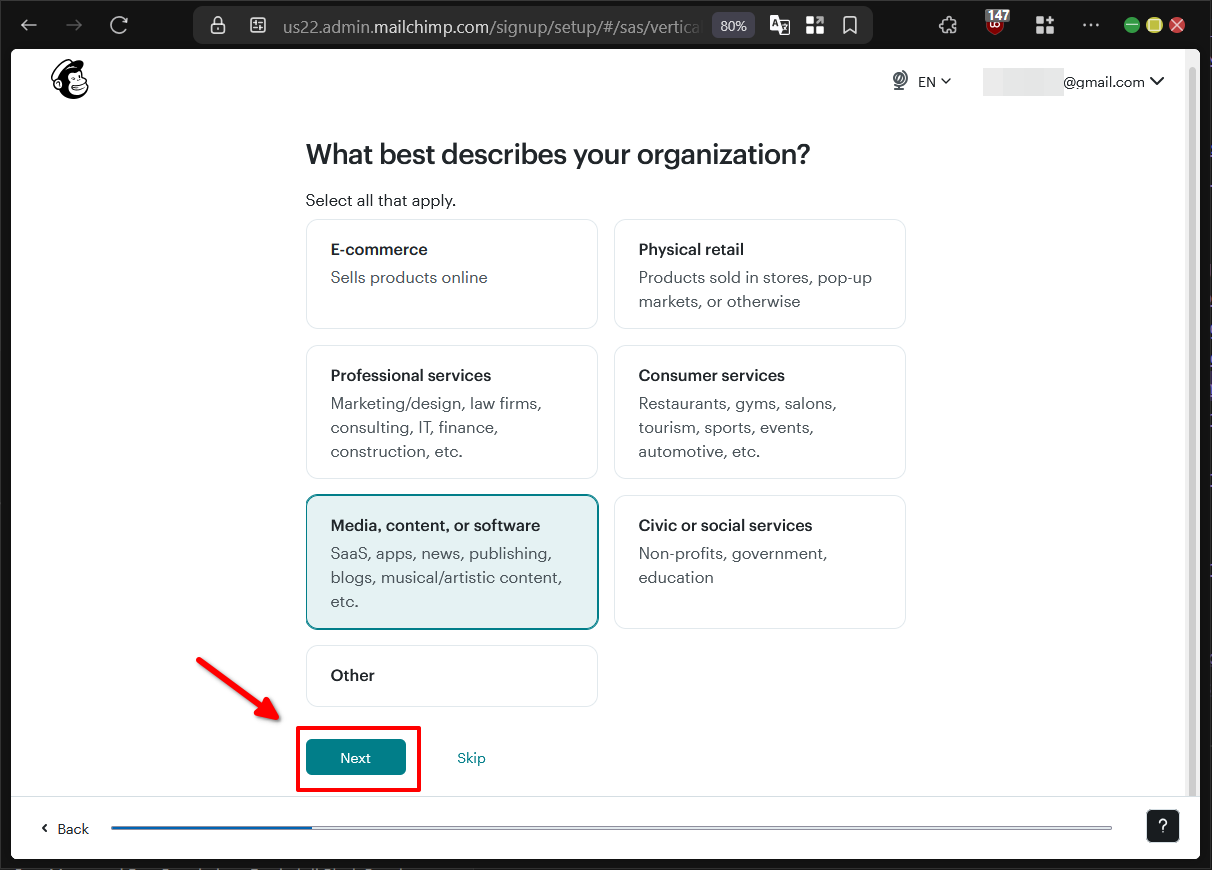Click the signup progress bar

point(611,827)
